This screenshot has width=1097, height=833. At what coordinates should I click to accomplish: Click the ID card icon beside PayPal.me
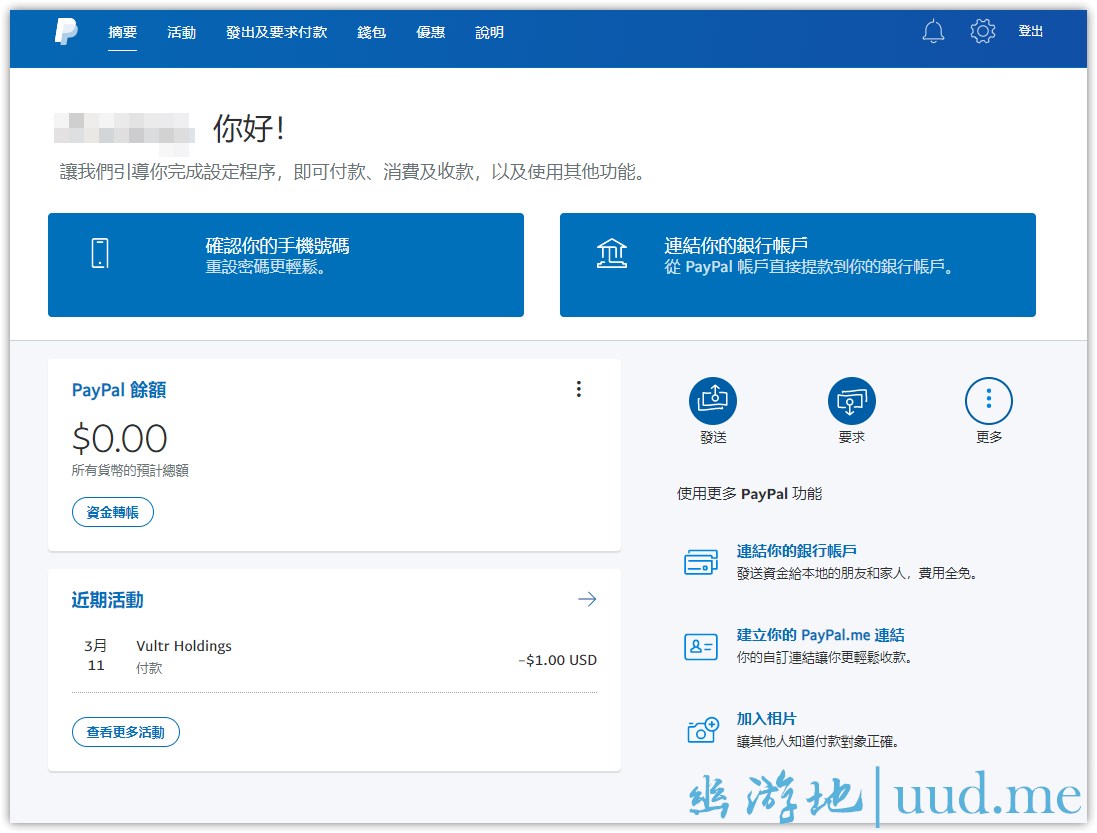click(x=701, y=646)
